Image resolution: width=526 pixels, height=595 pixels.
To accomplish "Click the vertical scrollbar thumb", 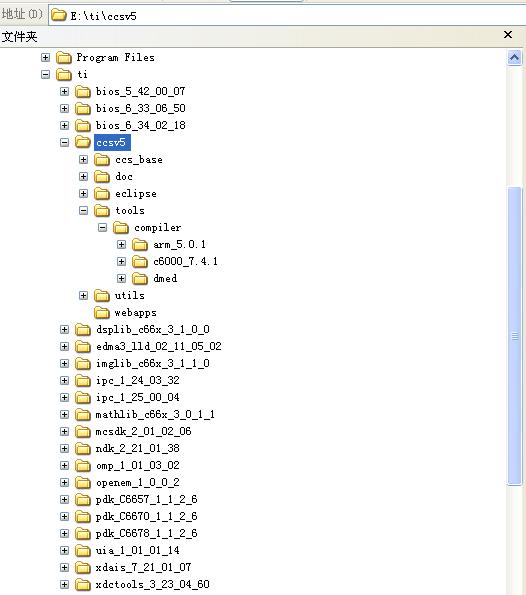I will pyautogui.click(x=514, y=336).
